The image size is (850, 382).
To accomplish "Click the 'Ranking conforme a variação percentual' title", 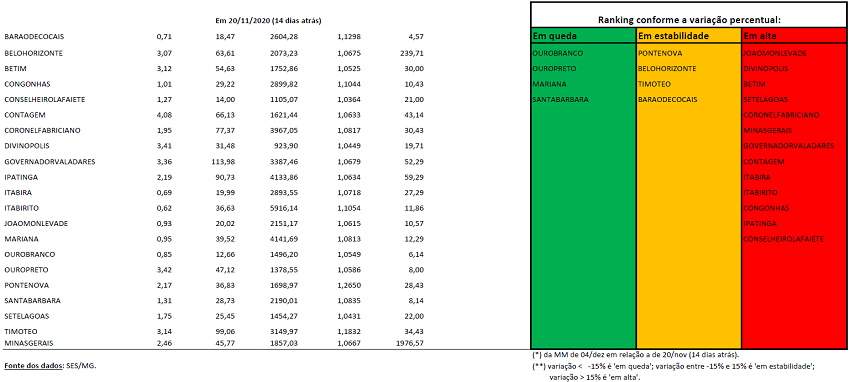I will pos(689,20).
